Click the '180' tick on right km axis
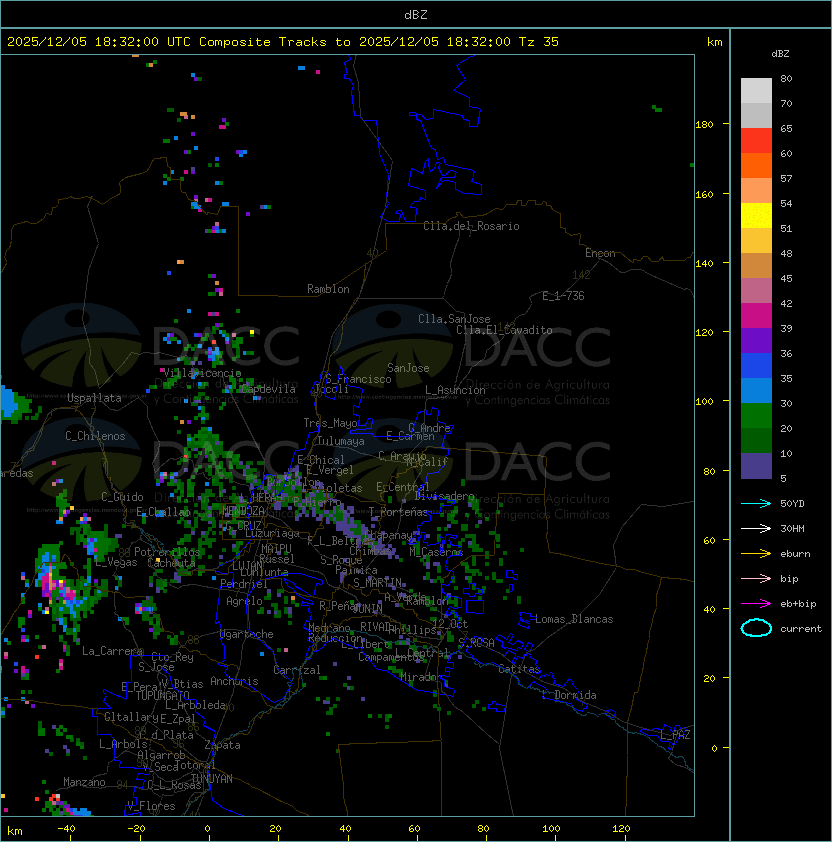This screenshot has height=842, width=832. tap(704, 125)
